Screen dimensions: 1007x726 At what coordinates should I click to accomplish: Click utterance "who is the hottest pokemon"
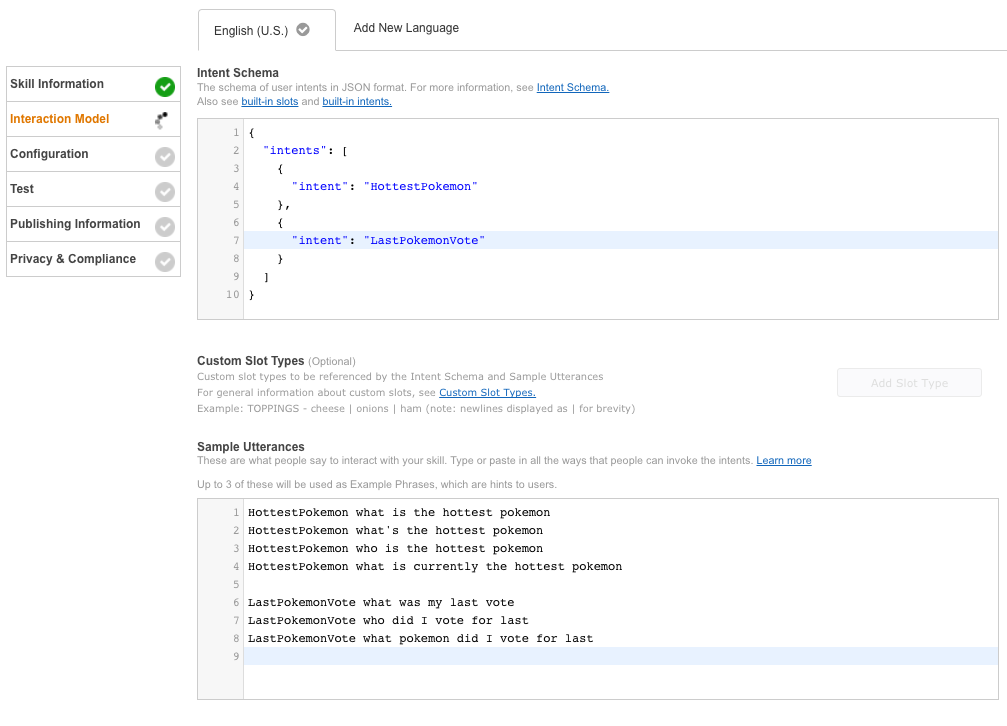click(450, 549)
